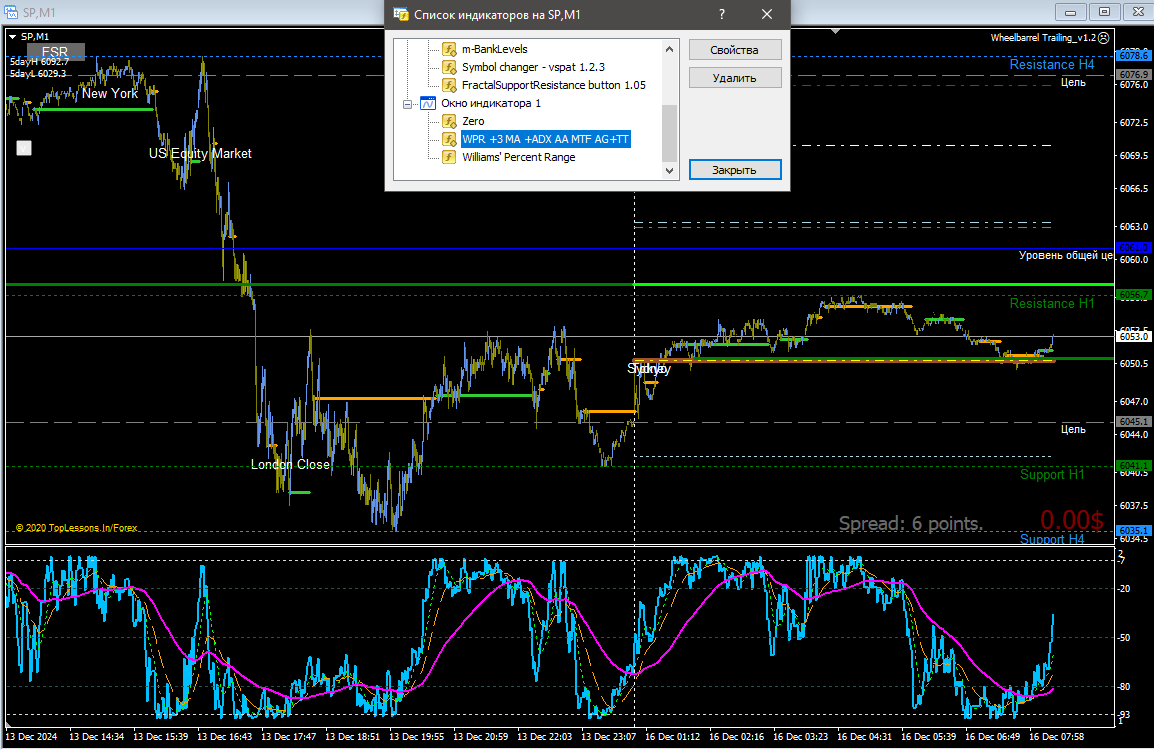Click the Williams' Percent Range icon

pyautogui.click(x=450, y=157)
